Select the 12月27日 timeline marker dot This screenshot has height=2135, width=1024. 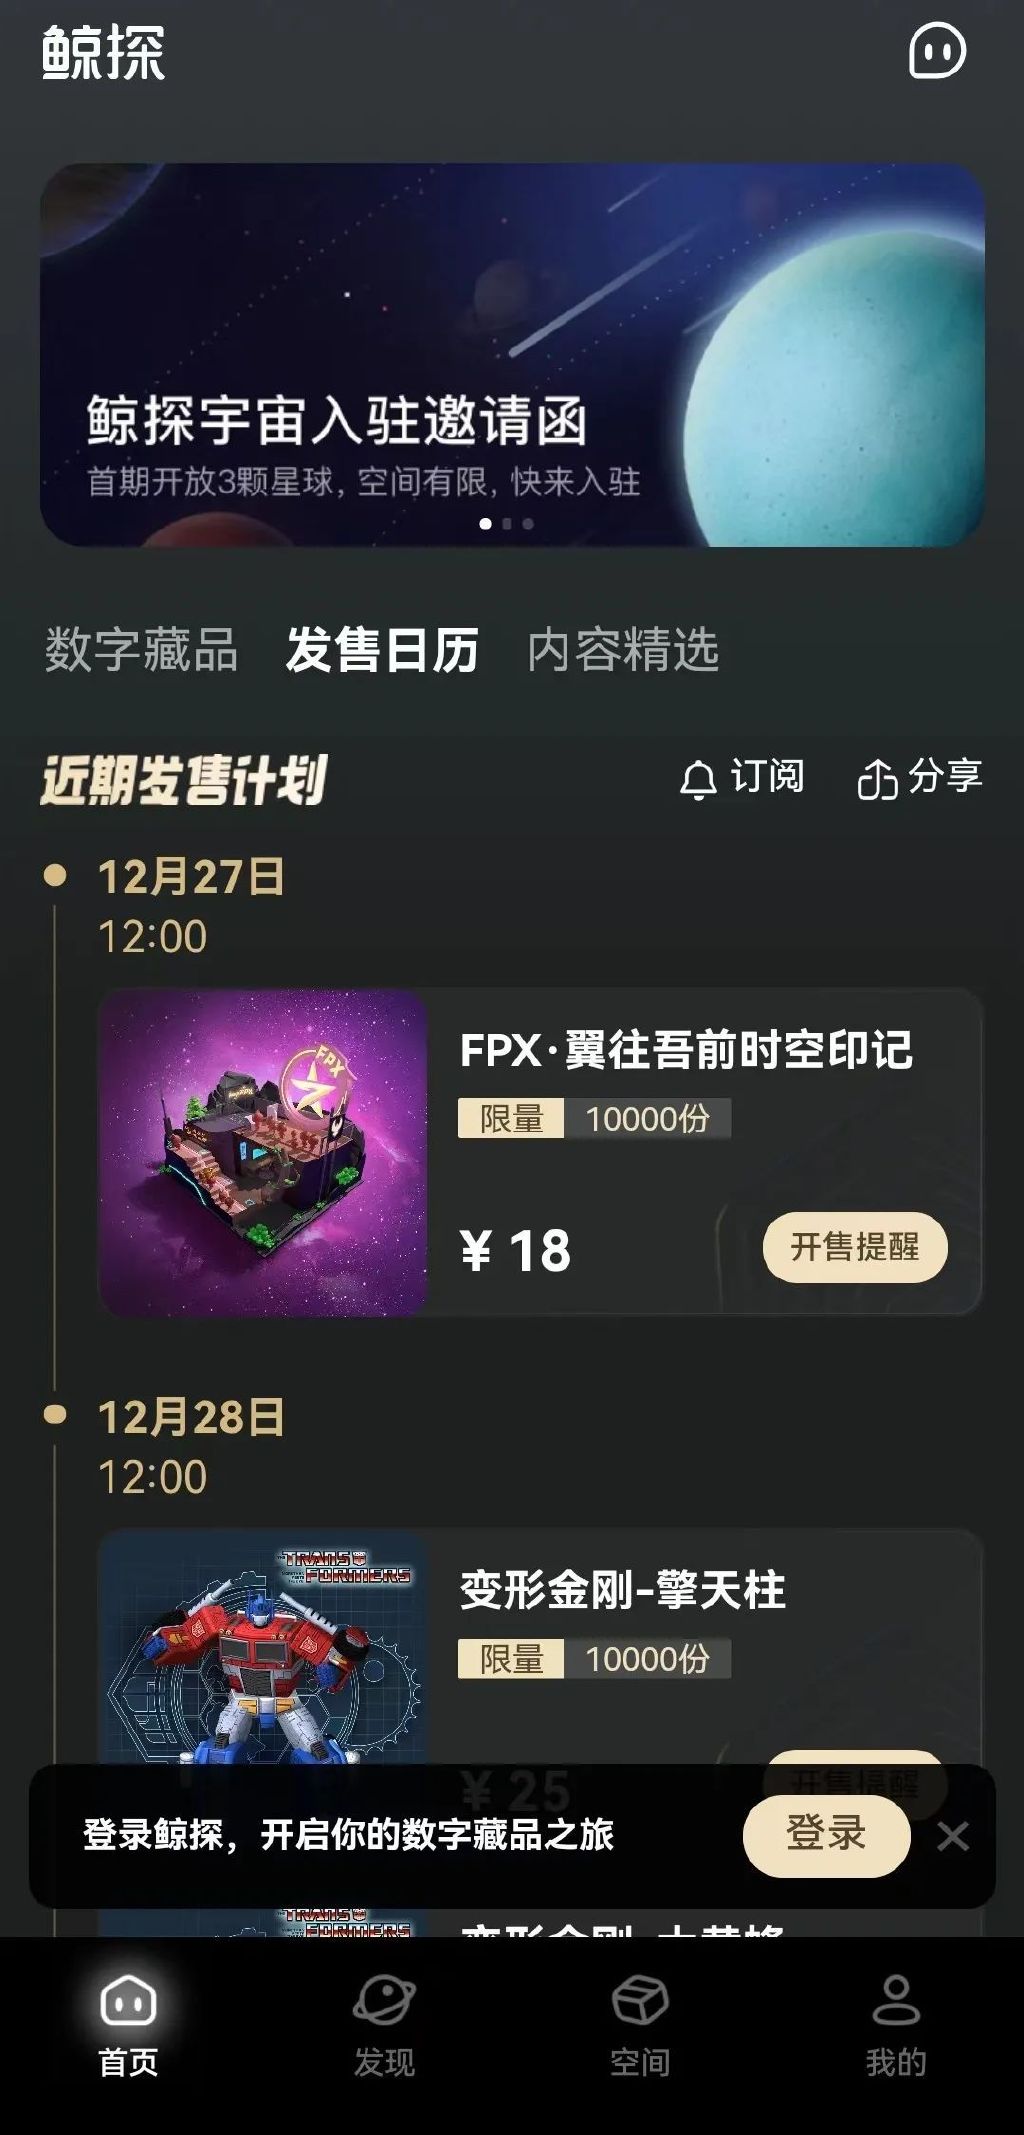(x=55, y=875)
